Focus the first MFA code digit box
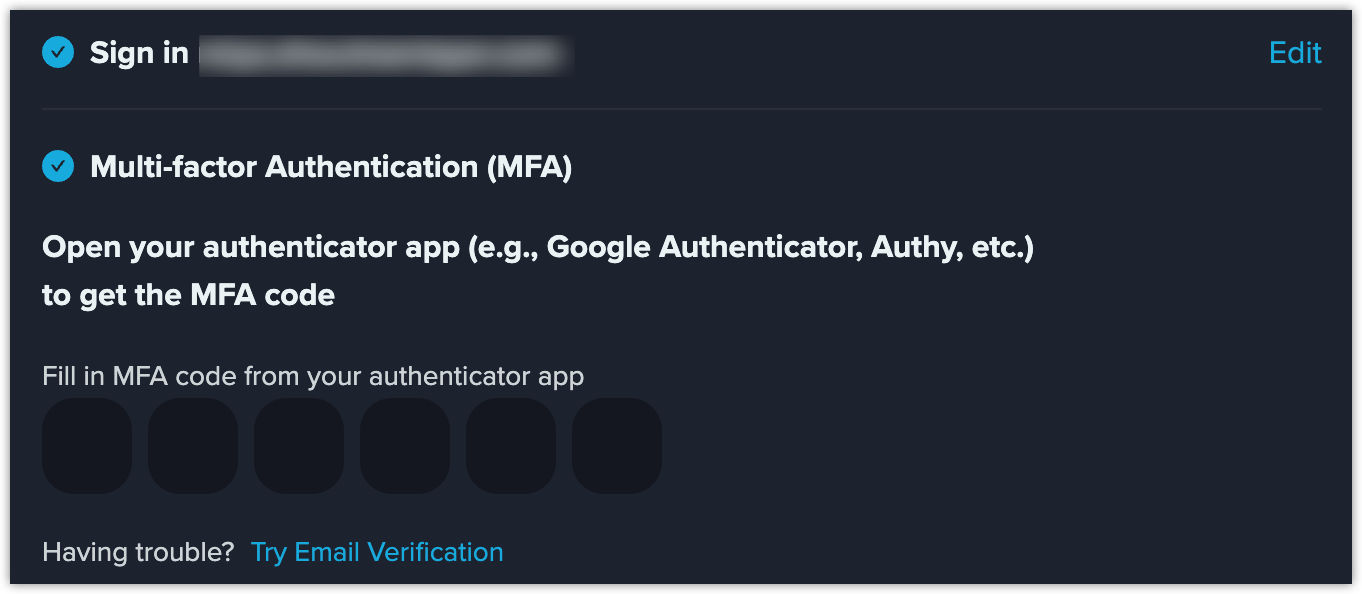This screenshot has height=594, width=1362. [x=87, y=446]
